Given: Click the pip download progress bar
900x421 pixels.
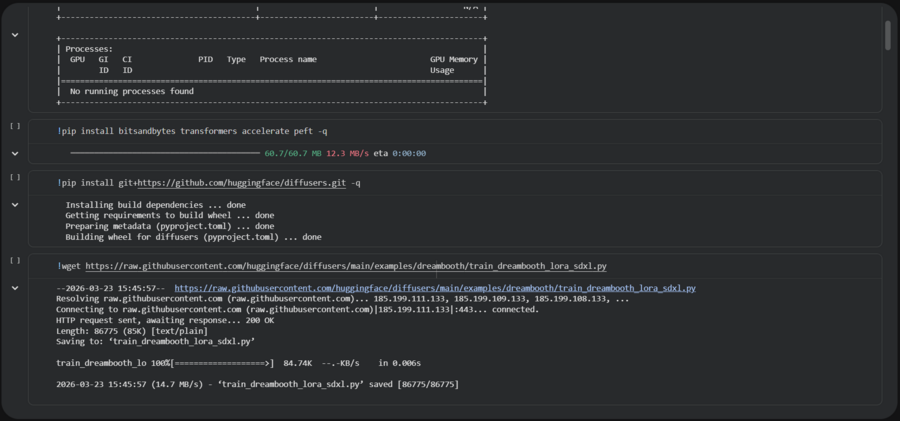Looking at the screenshot, I should pos(165,153).
